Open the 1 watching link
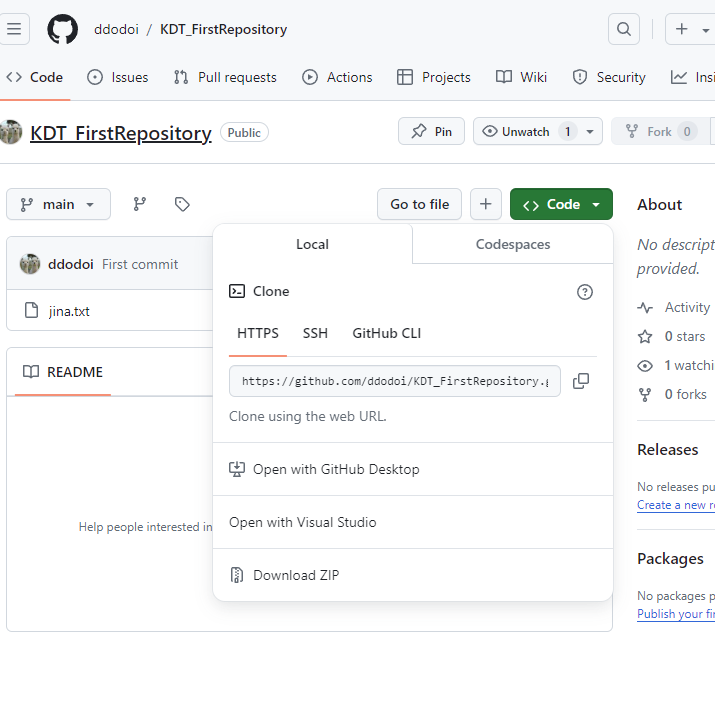The width and height of the screenshot is (715, 701). (689, 366)
